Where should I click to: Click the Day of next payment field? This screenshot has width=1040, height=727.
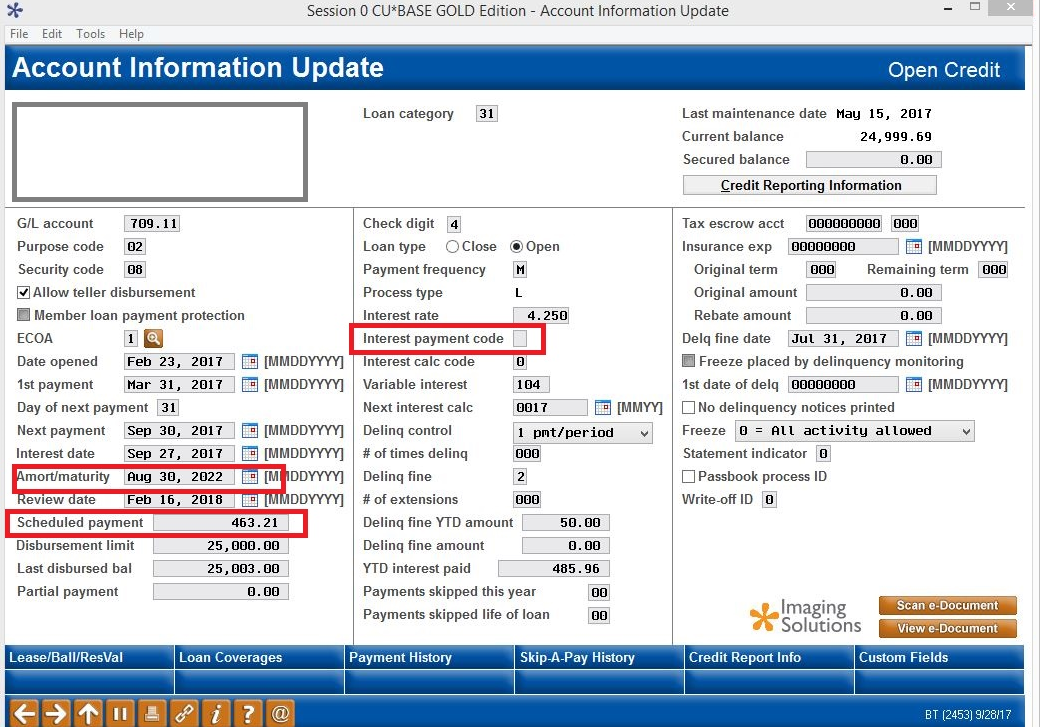point(168,407)
